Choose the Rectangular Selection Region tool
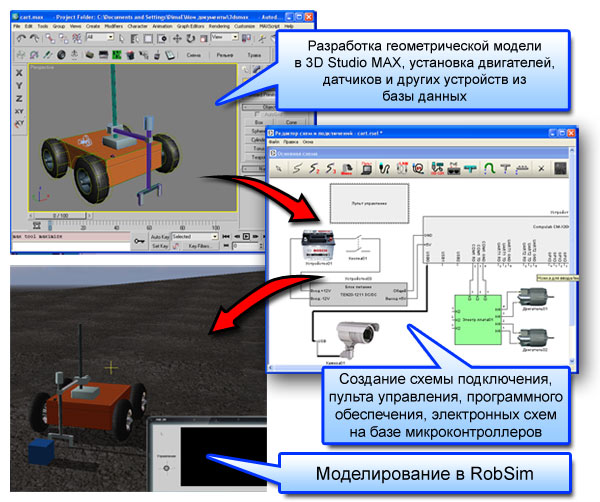 point(148,38)
